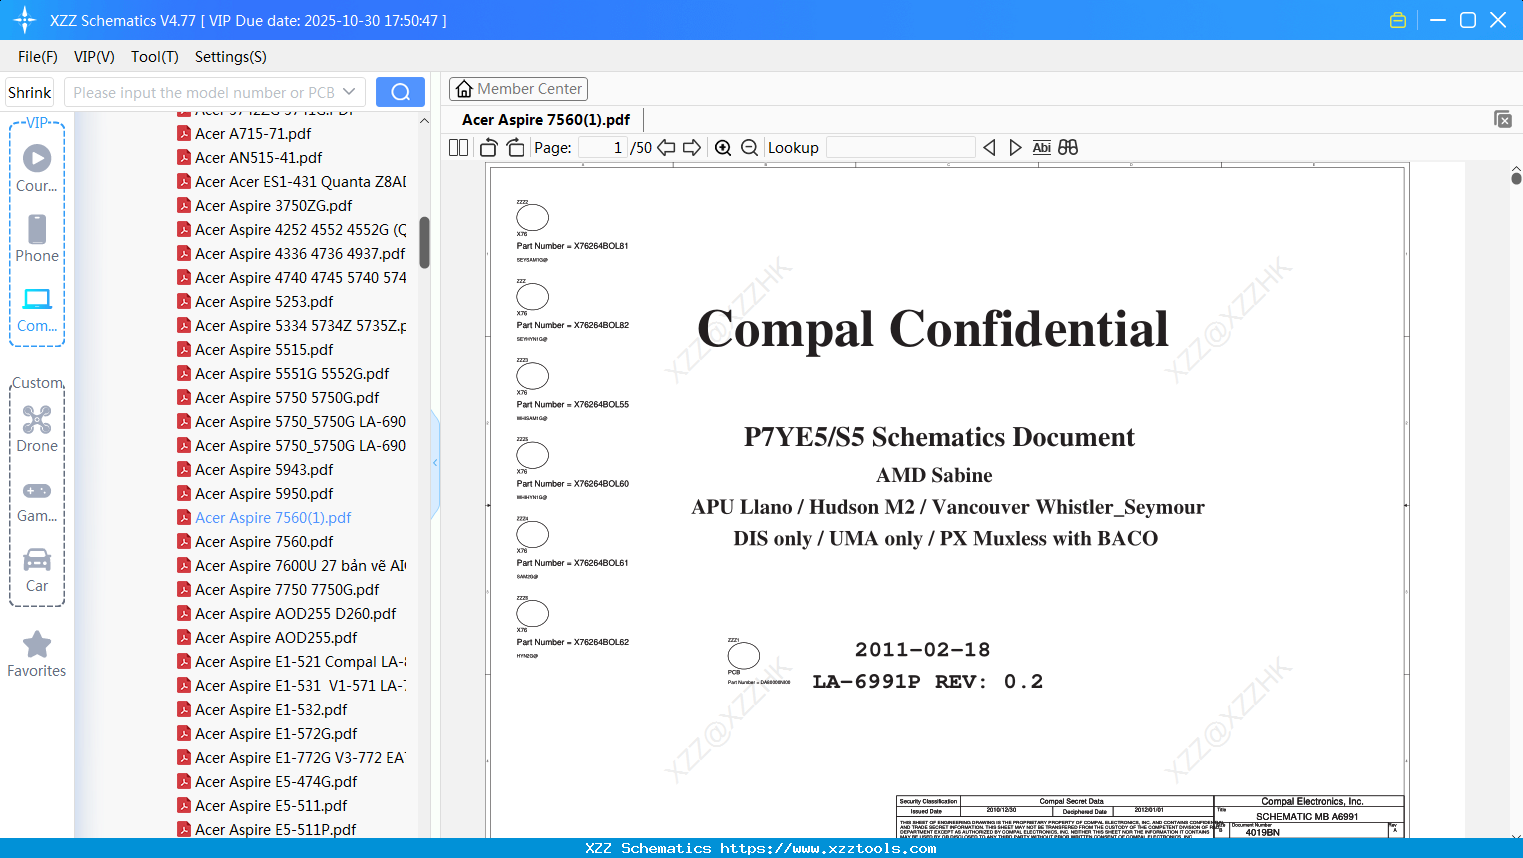This screenshot has width=1523, height=858.
Task: Click the file list scrollbar thumb
Action: 424,243
